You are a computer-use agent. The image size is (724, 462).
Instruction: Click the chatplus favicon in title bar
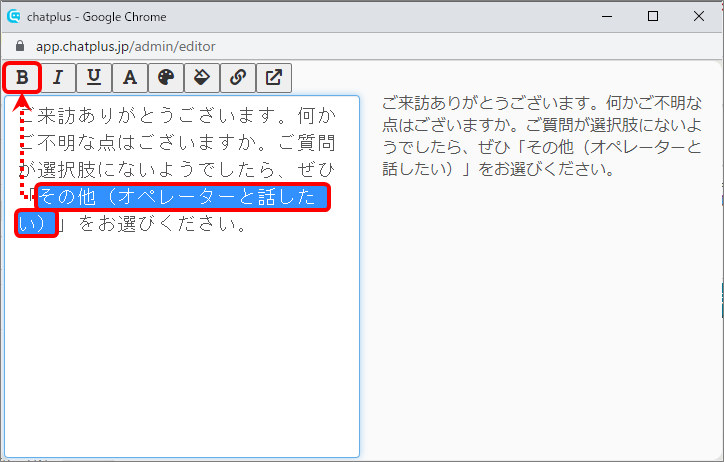tap(14, 17)
